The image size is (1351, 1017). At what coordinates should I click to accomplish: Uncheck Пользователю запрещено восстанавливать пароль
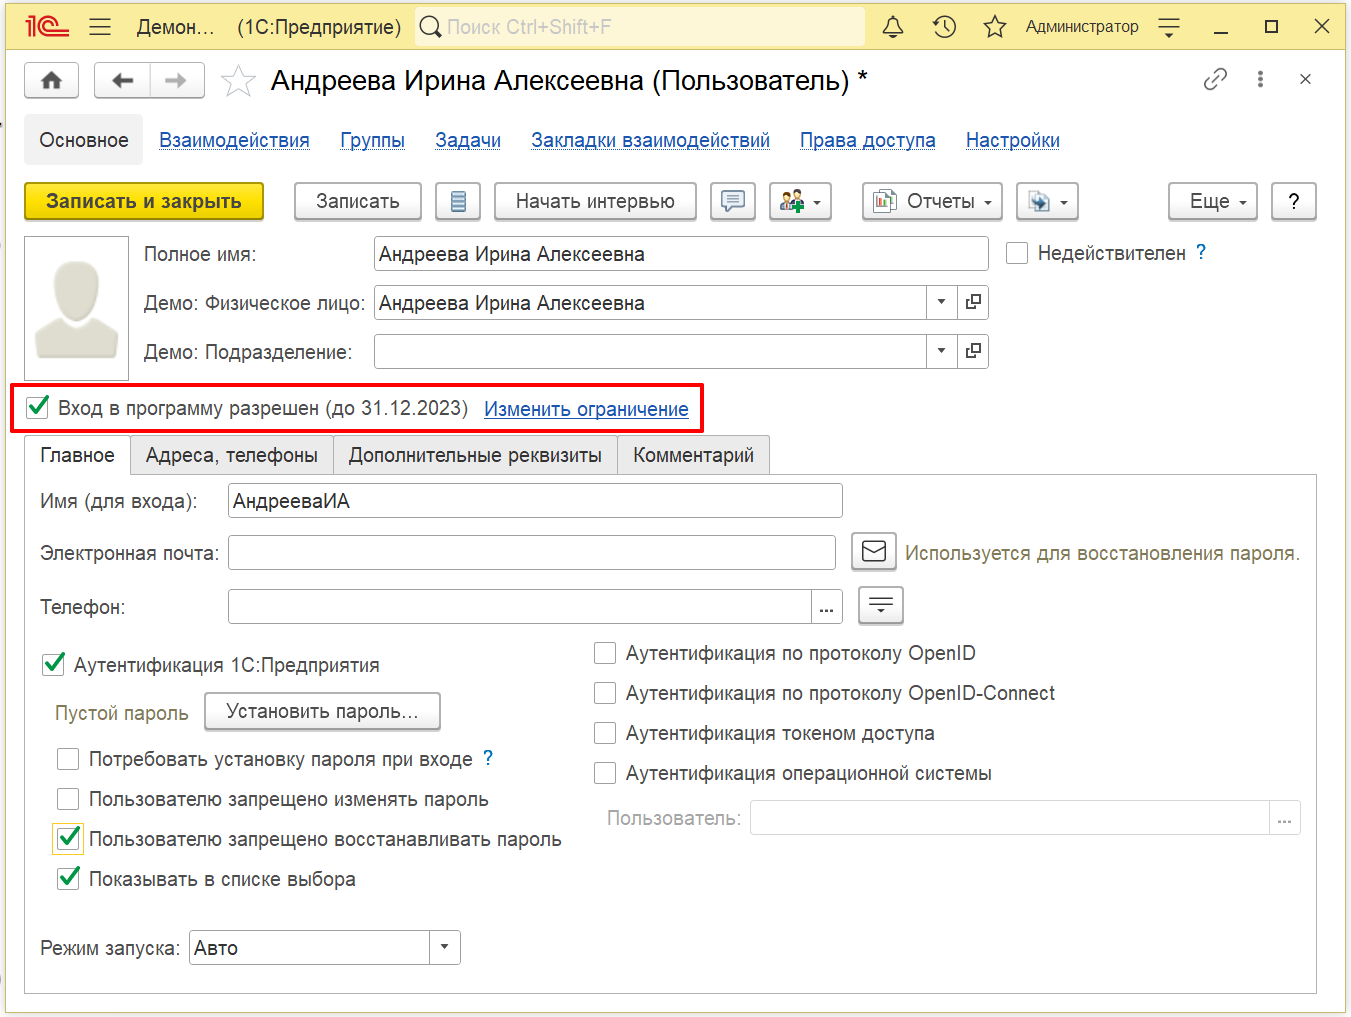(68, 838)
